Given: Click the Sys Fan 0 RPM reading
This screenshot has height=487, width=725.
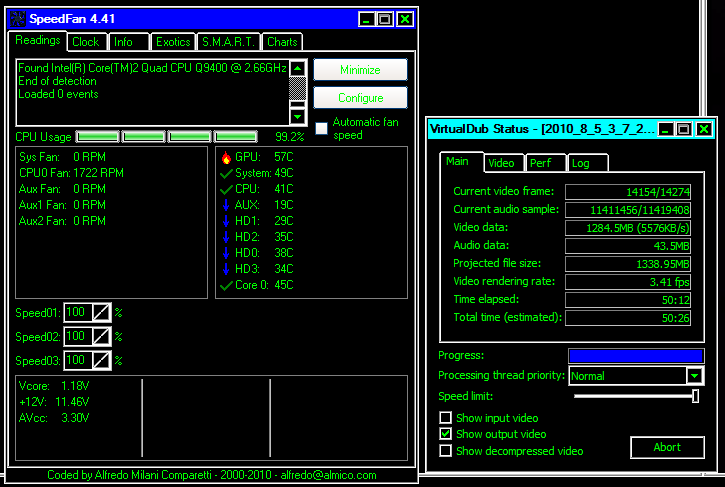Looking at the screenshot, I should pos(62,157).
